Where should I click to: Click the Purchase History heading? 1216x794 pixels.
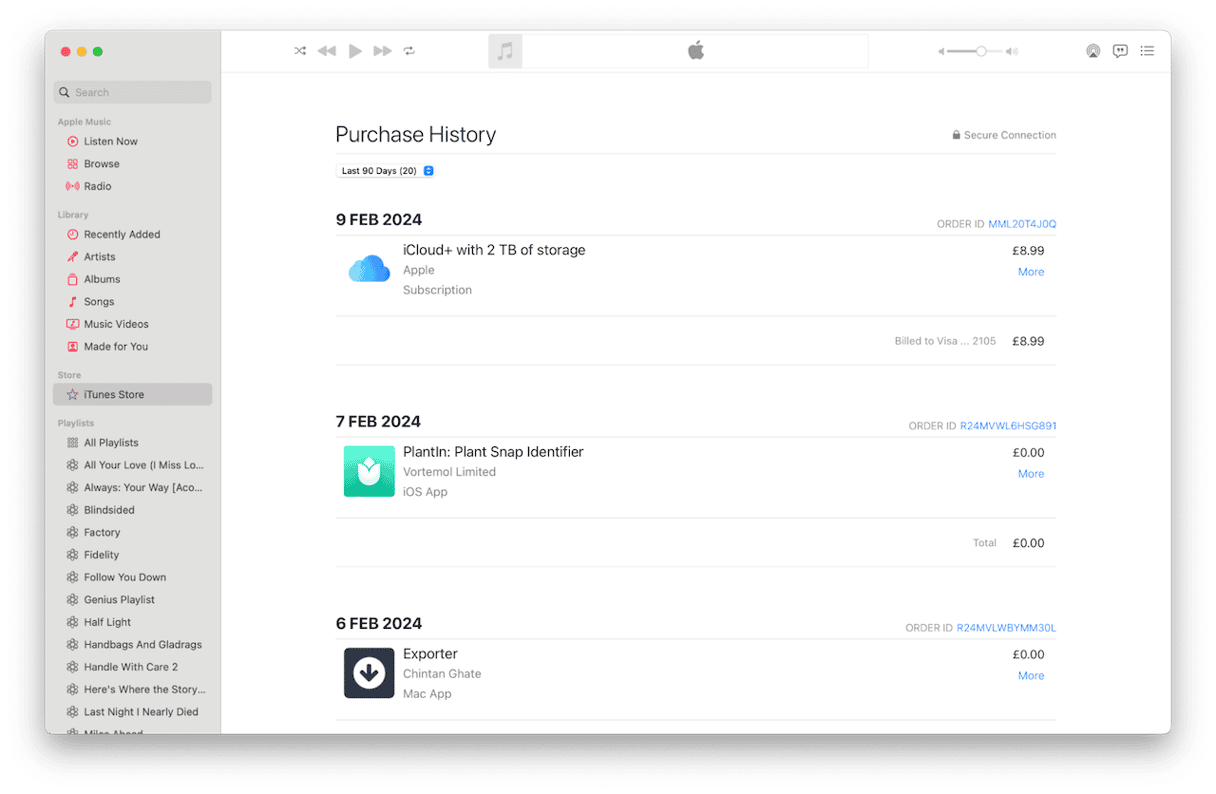tap(415, 135)
